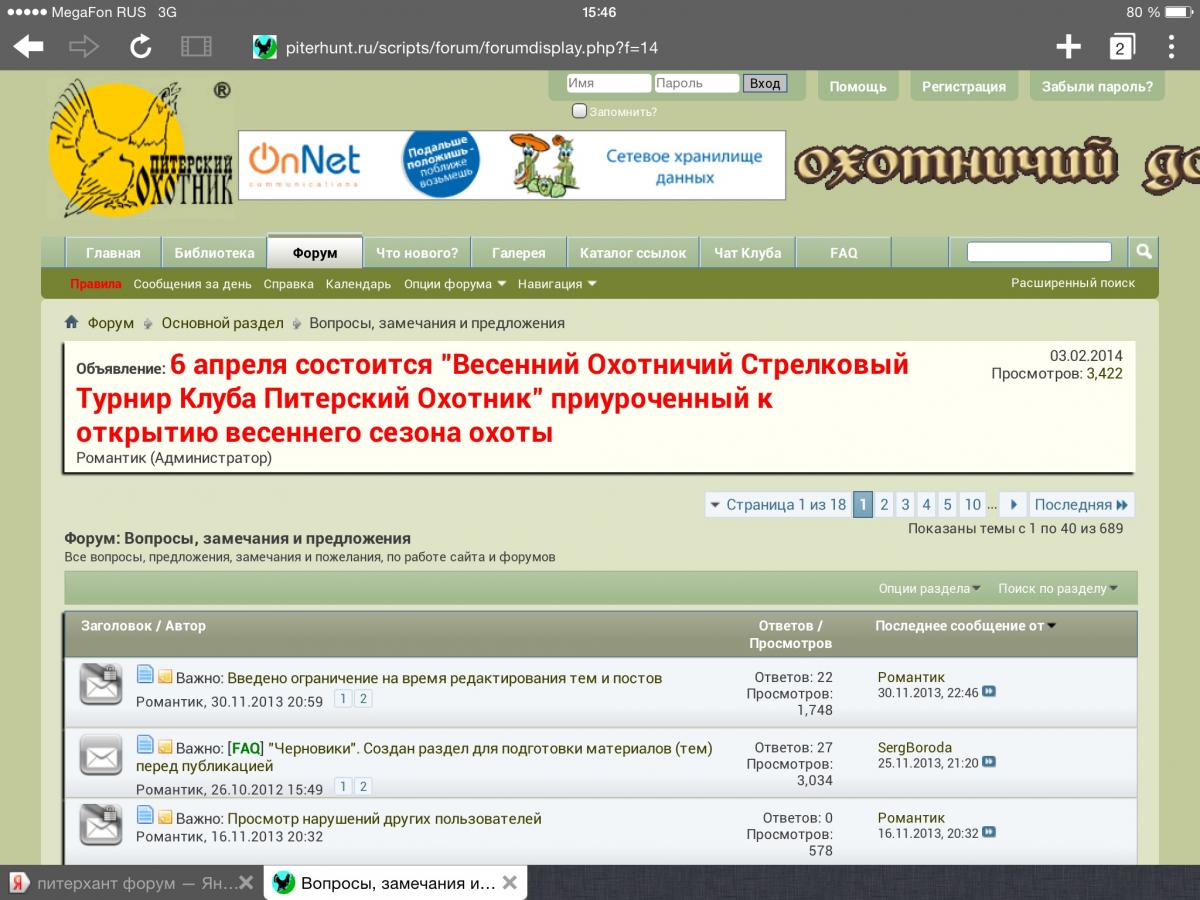Open the browser three-dot menu

pyautogui.click(x=1171, y=46)
